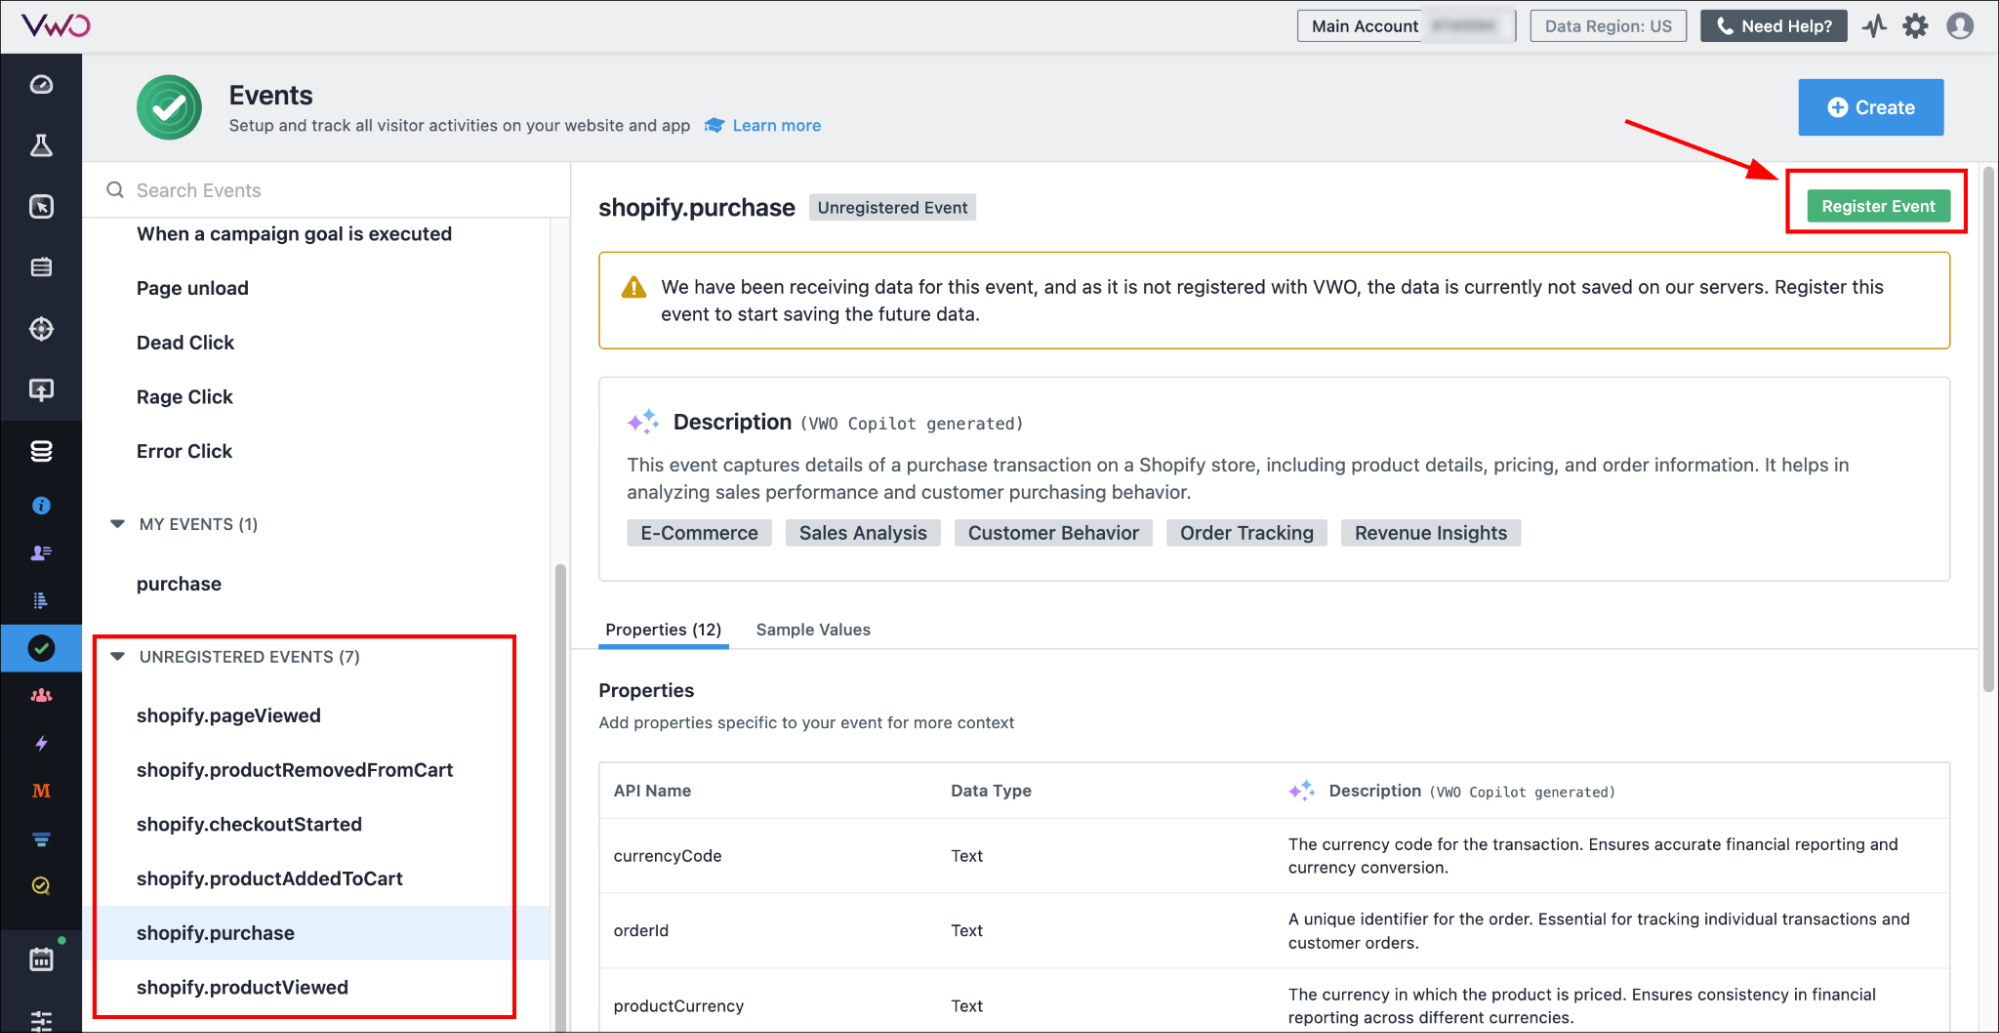Open the settings gear icon in header
This screenshot has height=1033, width=1999.
point(1915,26)
